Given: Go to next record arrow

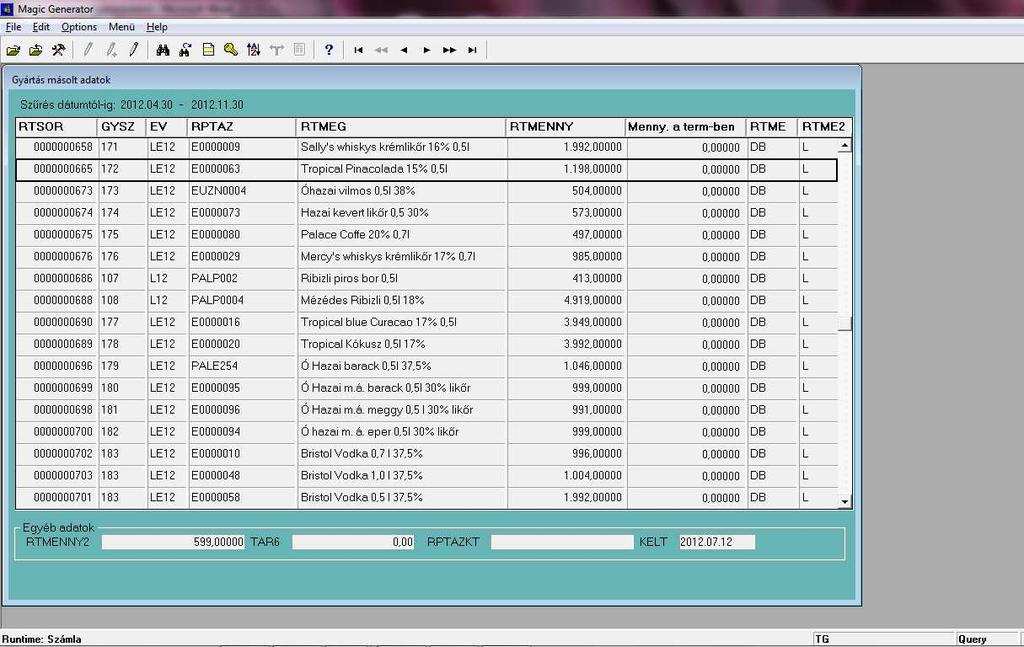Looking at the screenshot, I should click(426, 50).
